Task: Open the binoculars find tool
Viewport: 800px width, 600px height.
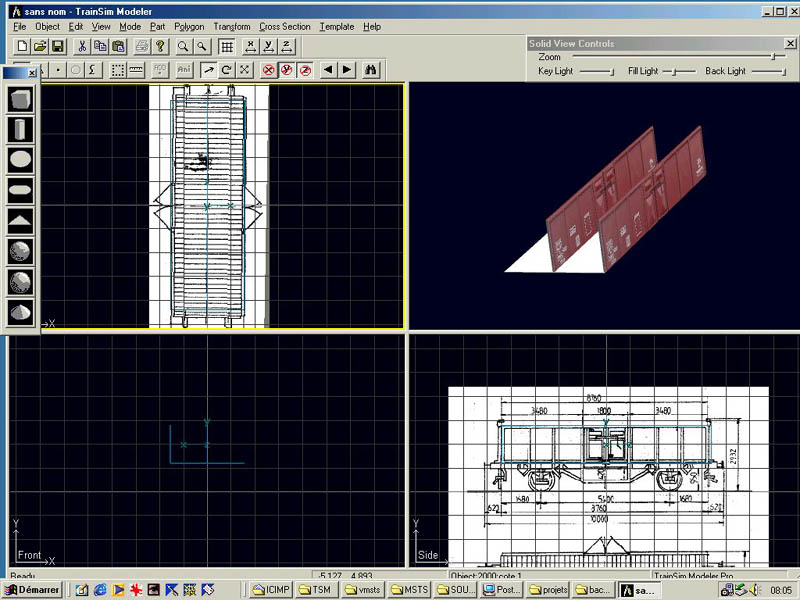Action: (x=371, y=70)
